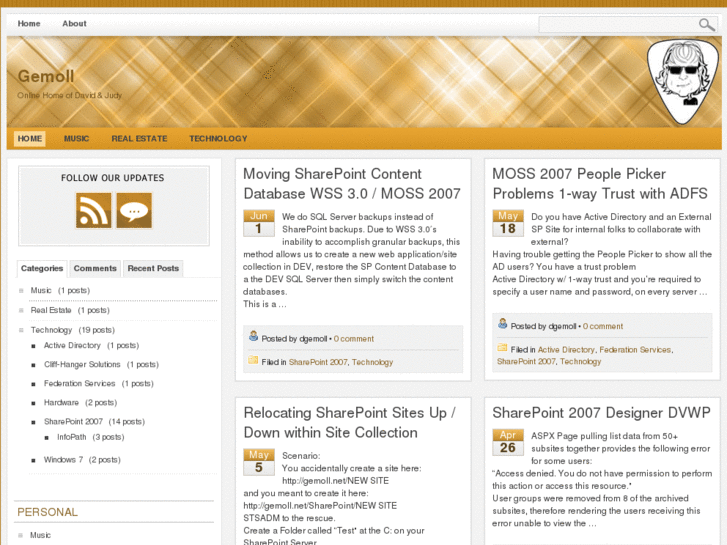Open the Federation Services subcategory in sidebar

coord(79,384)
